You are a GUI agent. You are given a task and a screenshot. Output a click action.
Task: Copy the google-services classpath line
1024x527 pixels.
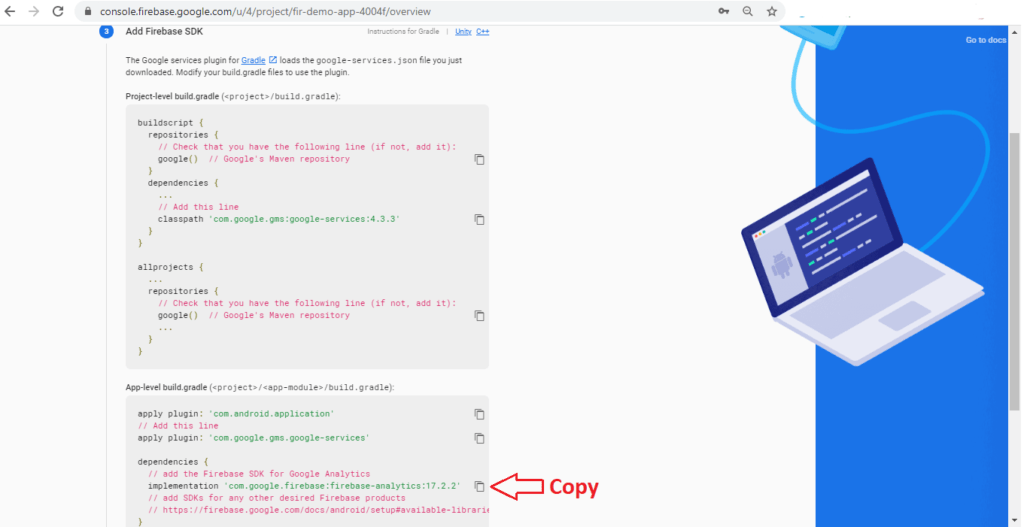click(x=479, y=219)
